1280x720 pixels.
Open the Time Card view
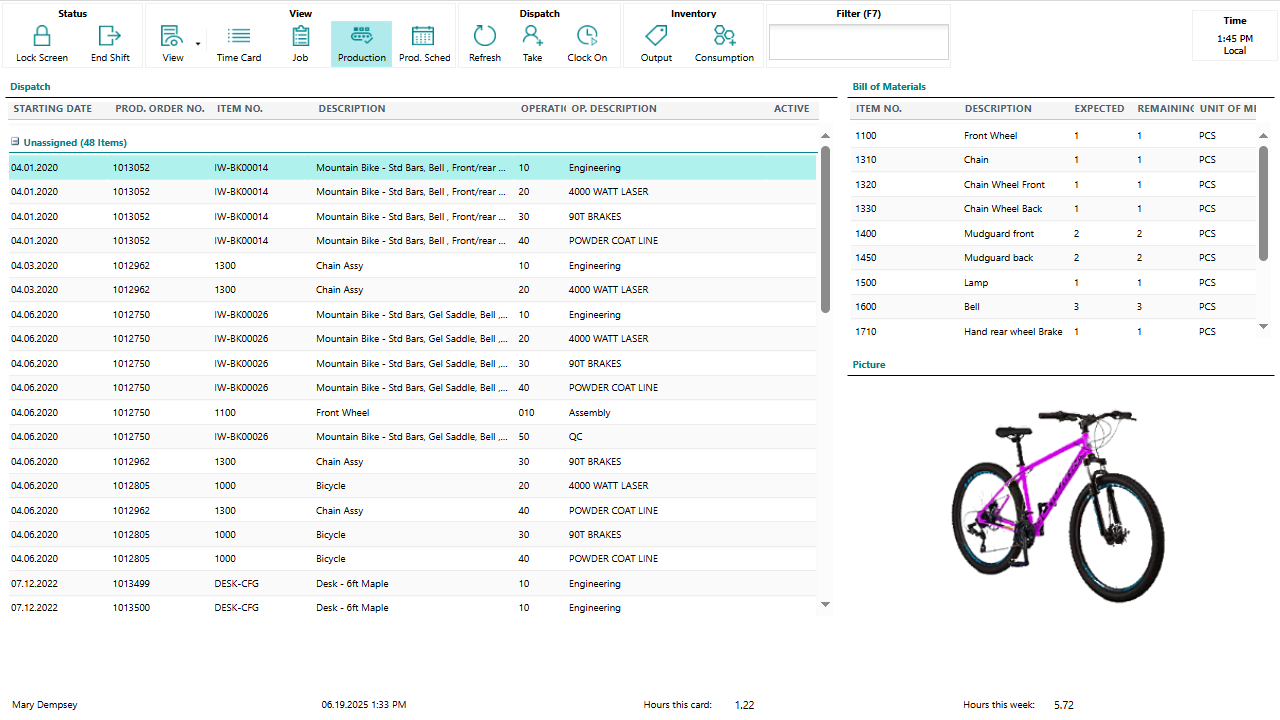(239, 37)
